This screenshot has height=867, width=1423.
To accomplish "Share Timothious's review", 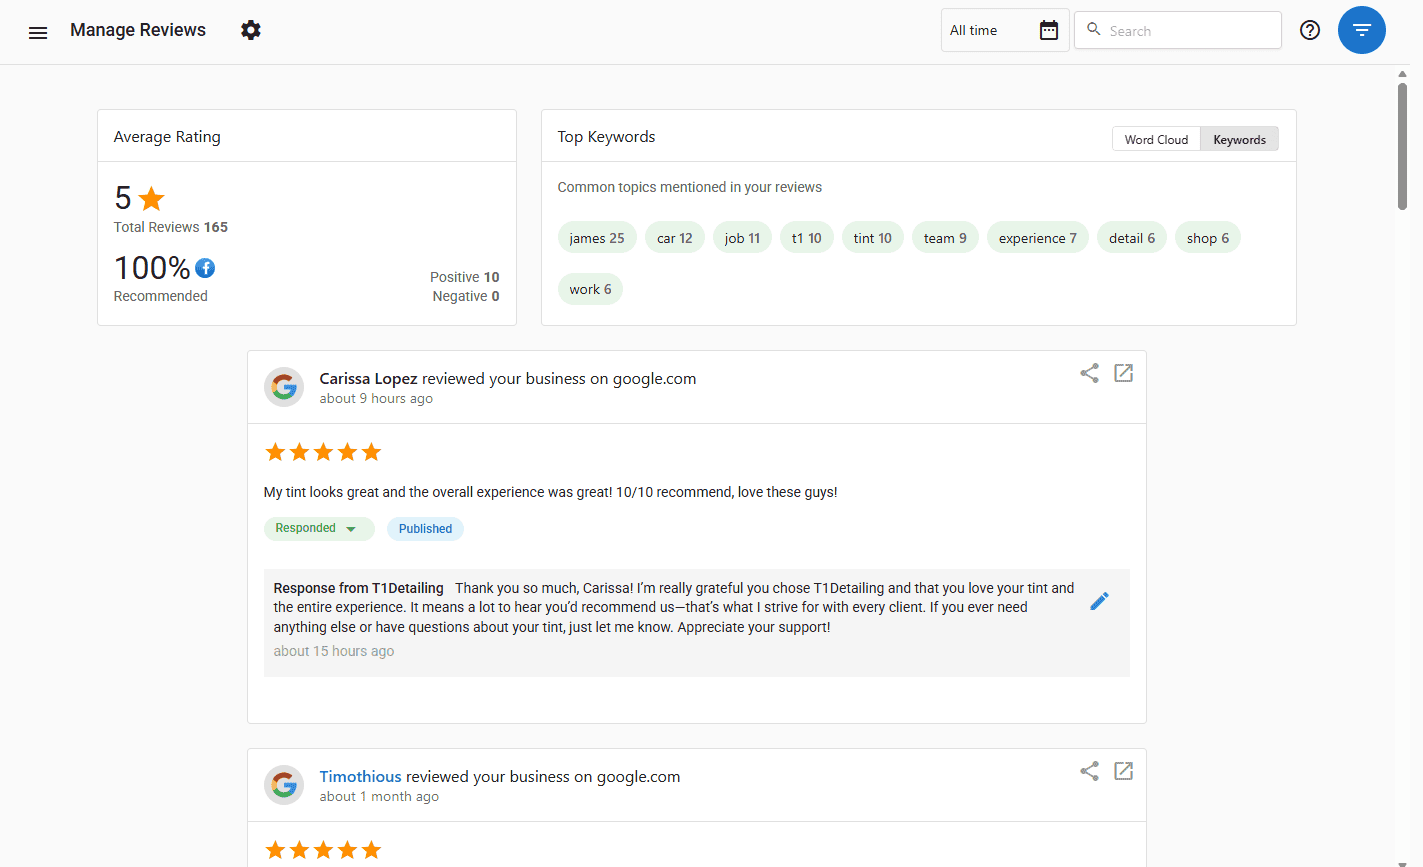I will pos(1090,771).
